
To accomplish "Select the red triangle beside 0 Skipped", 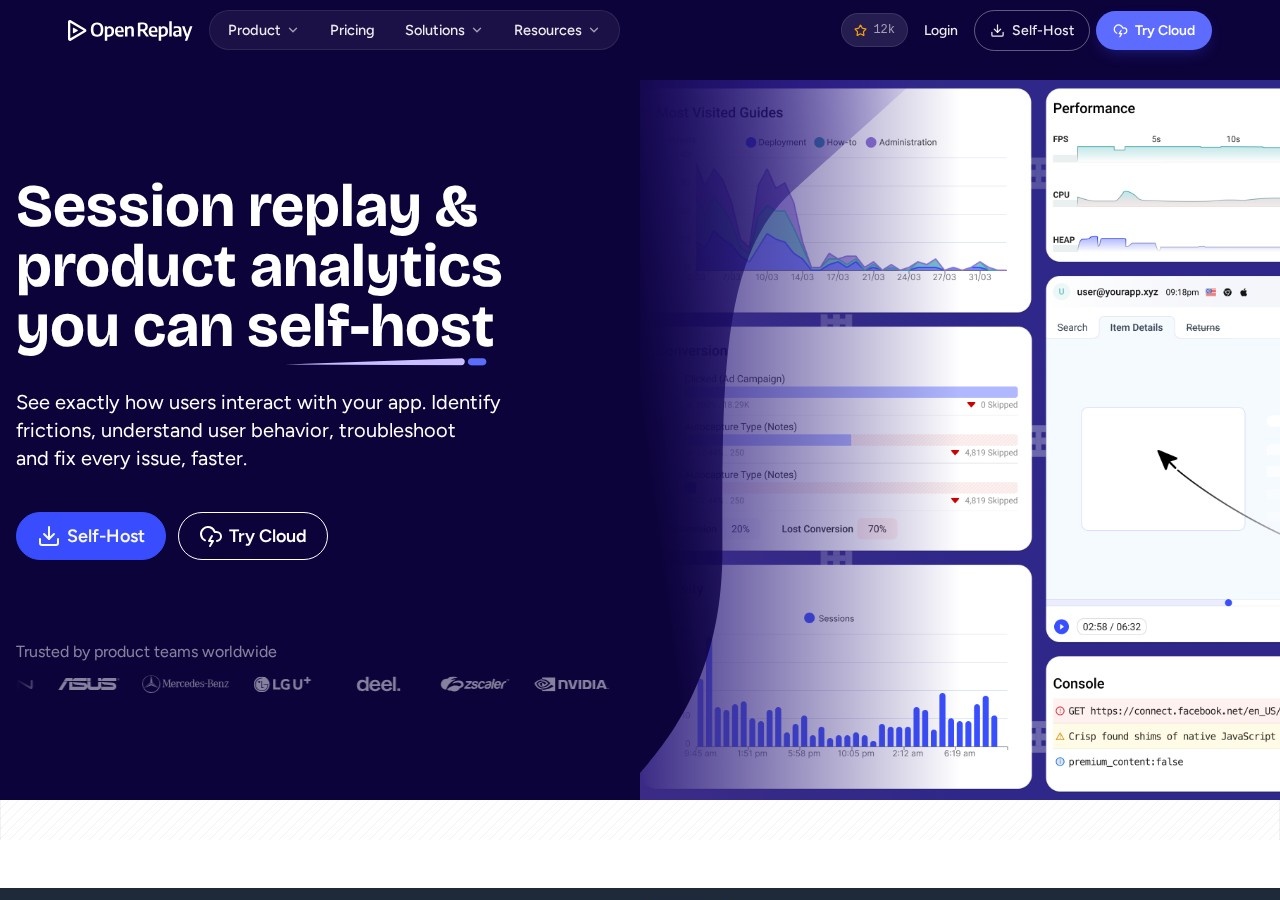I will point(971,405).
